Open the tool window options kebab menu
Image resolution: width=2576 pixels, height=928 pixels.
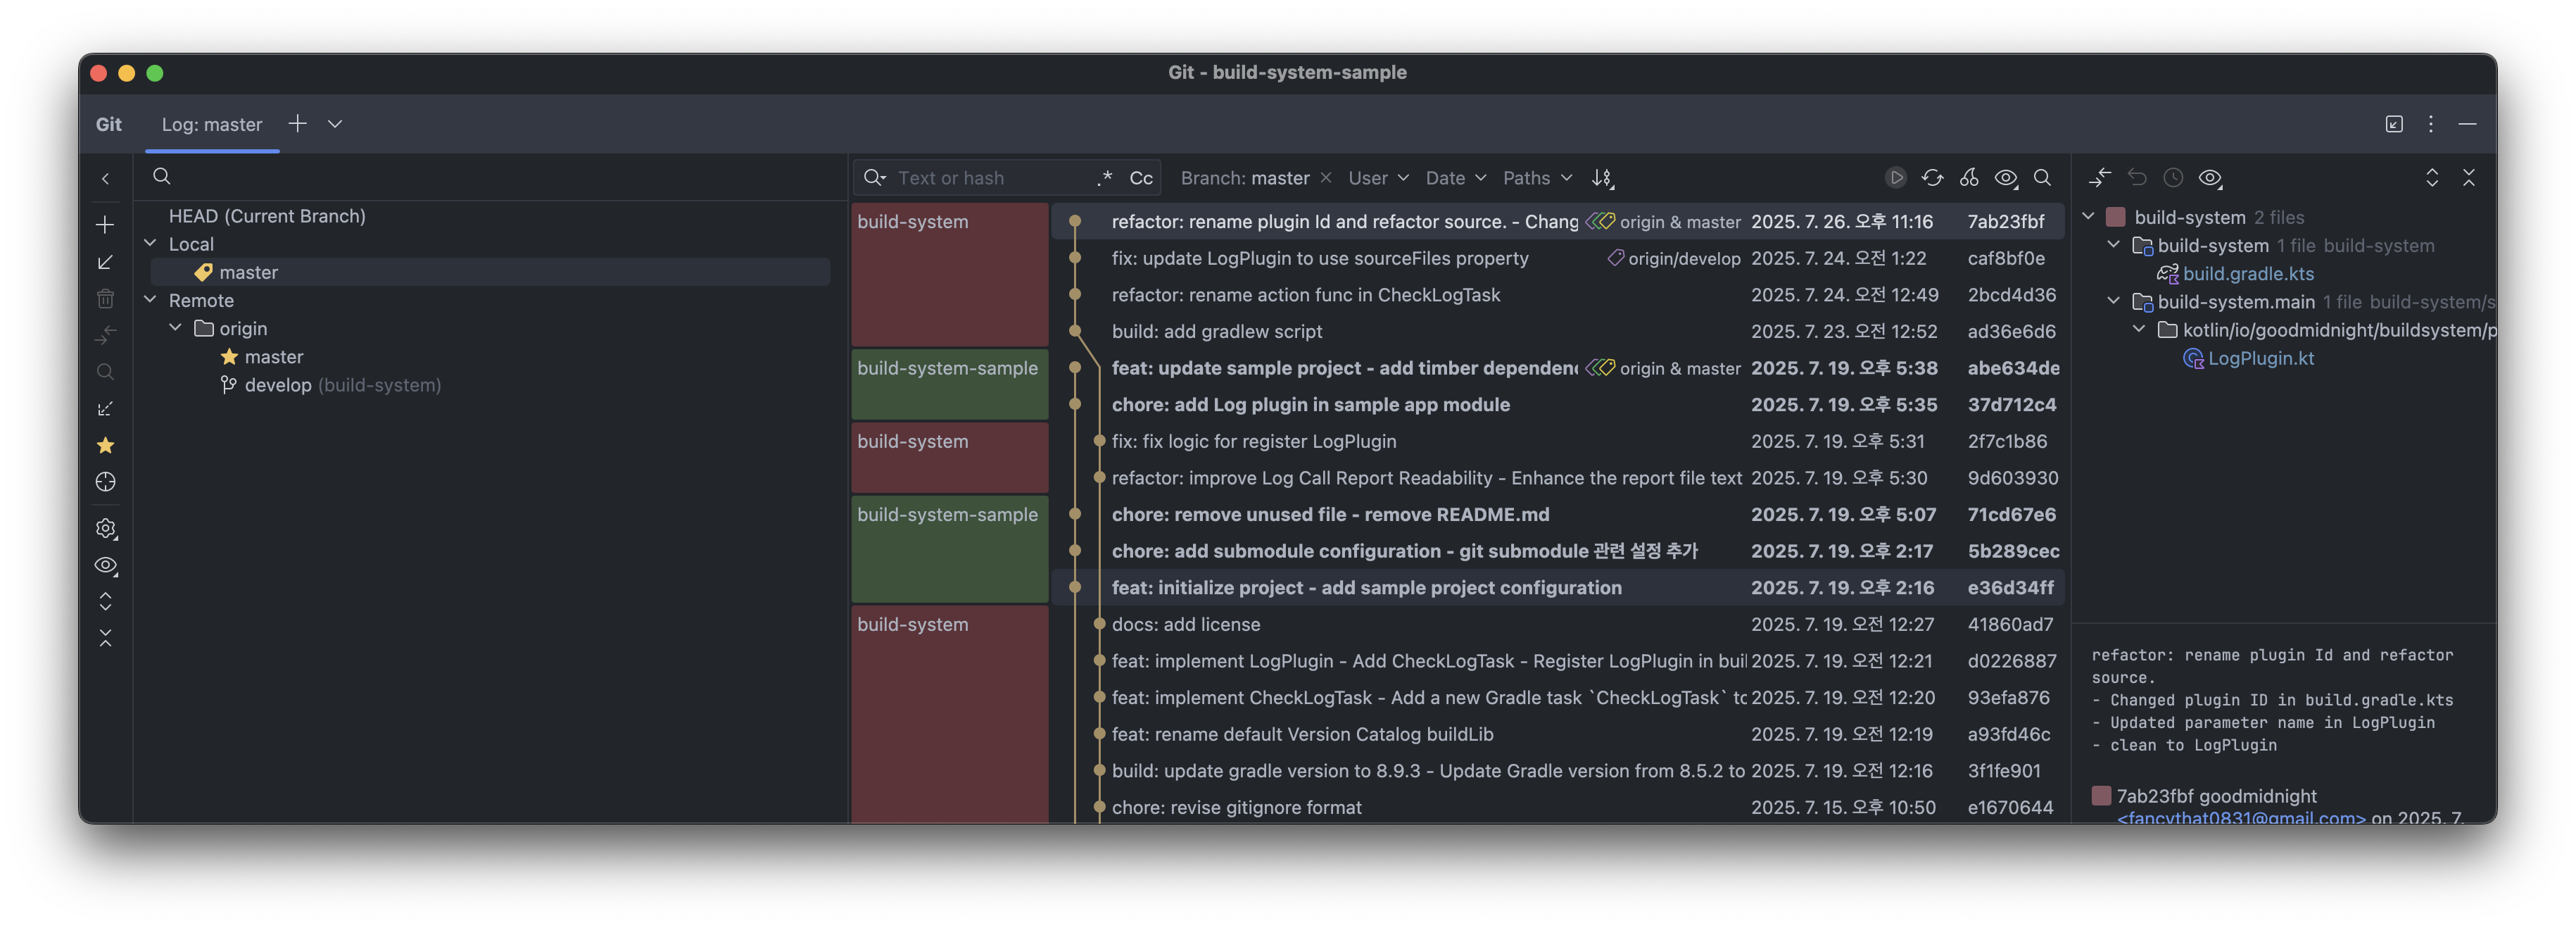pyautogui.click(x=2431, y=123)
